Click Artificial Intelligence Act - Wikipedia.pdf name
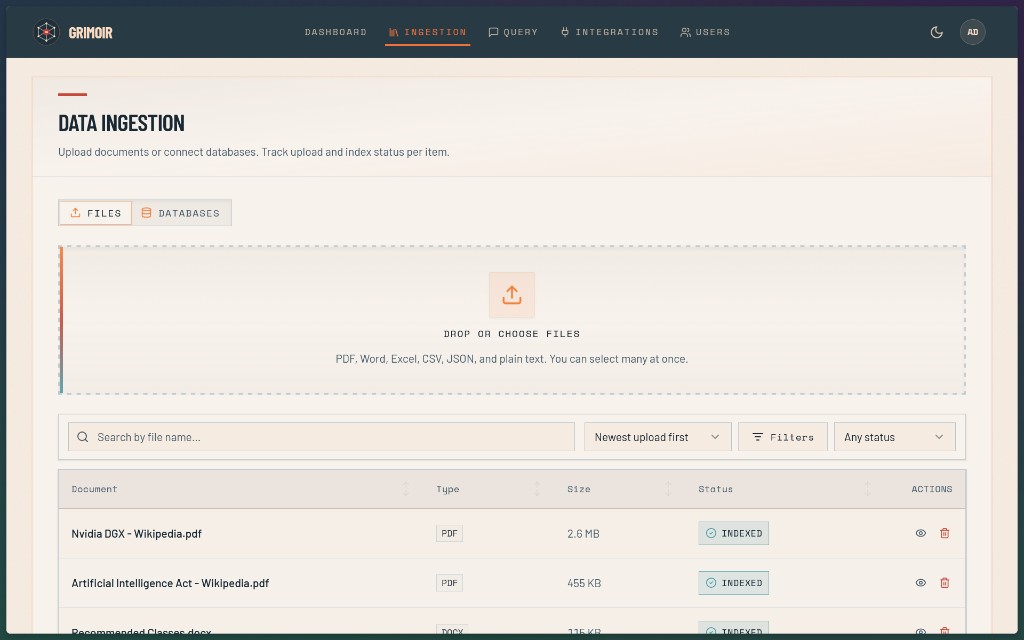The height and width of the screenshot is (640, 1024). point(170,583)
